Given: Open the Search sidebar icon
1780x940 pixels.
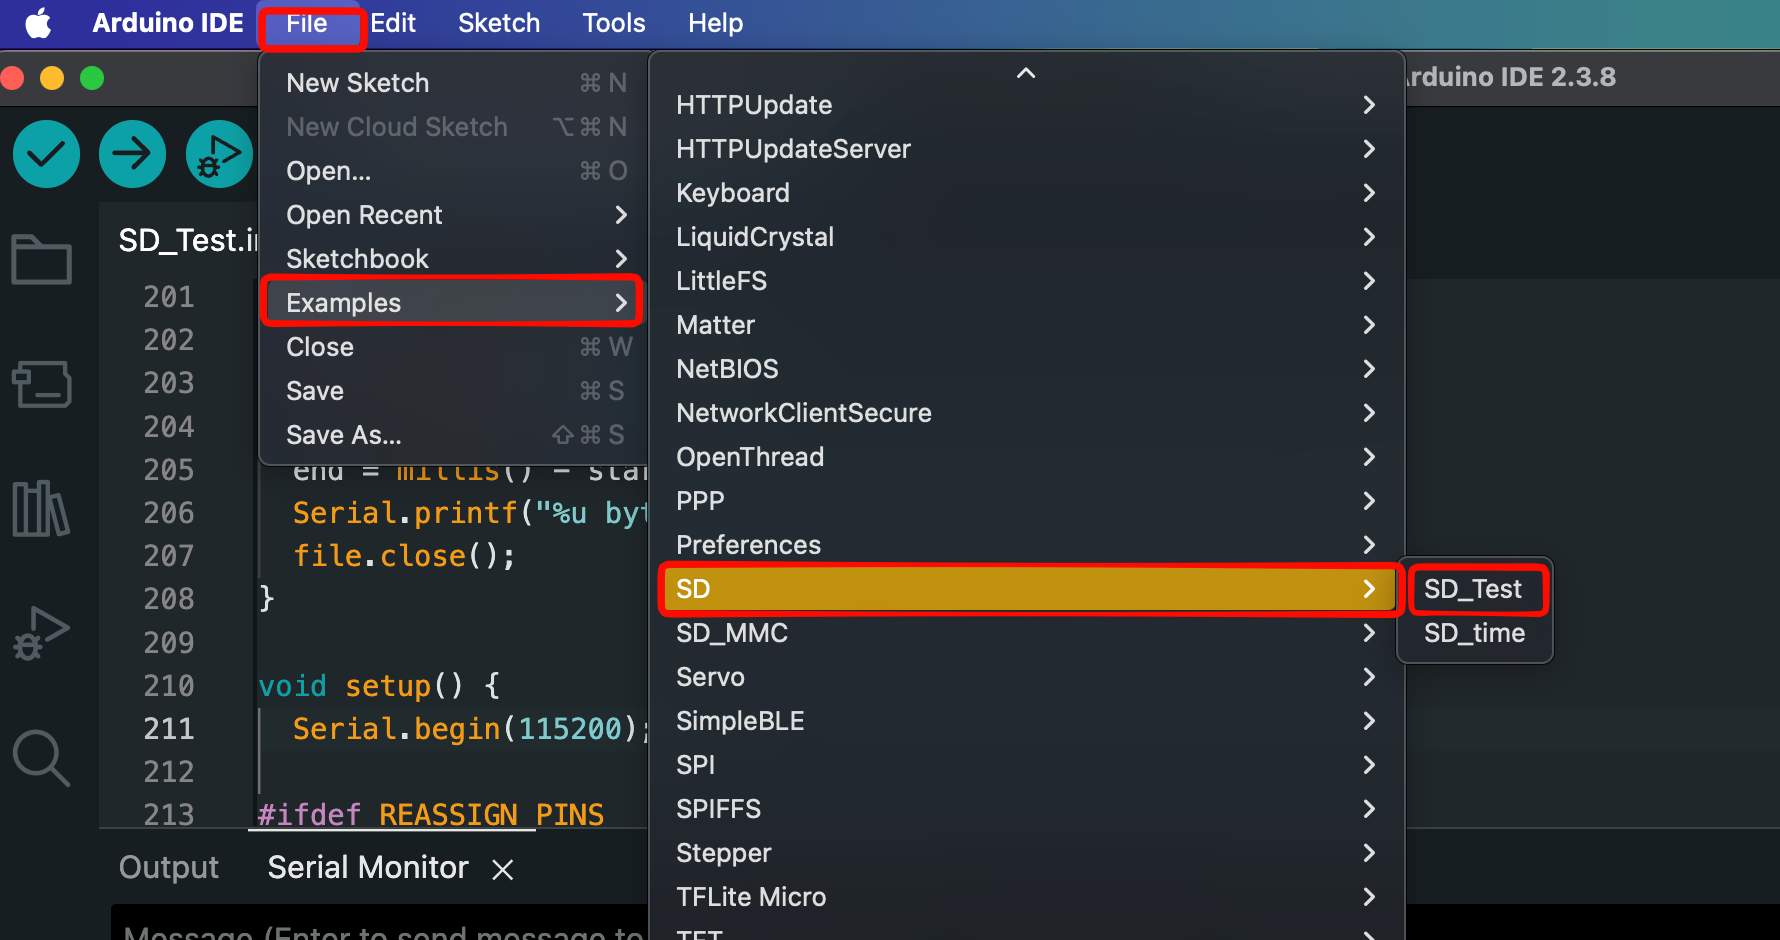Looking at the screenshot, I should (41, 758).
